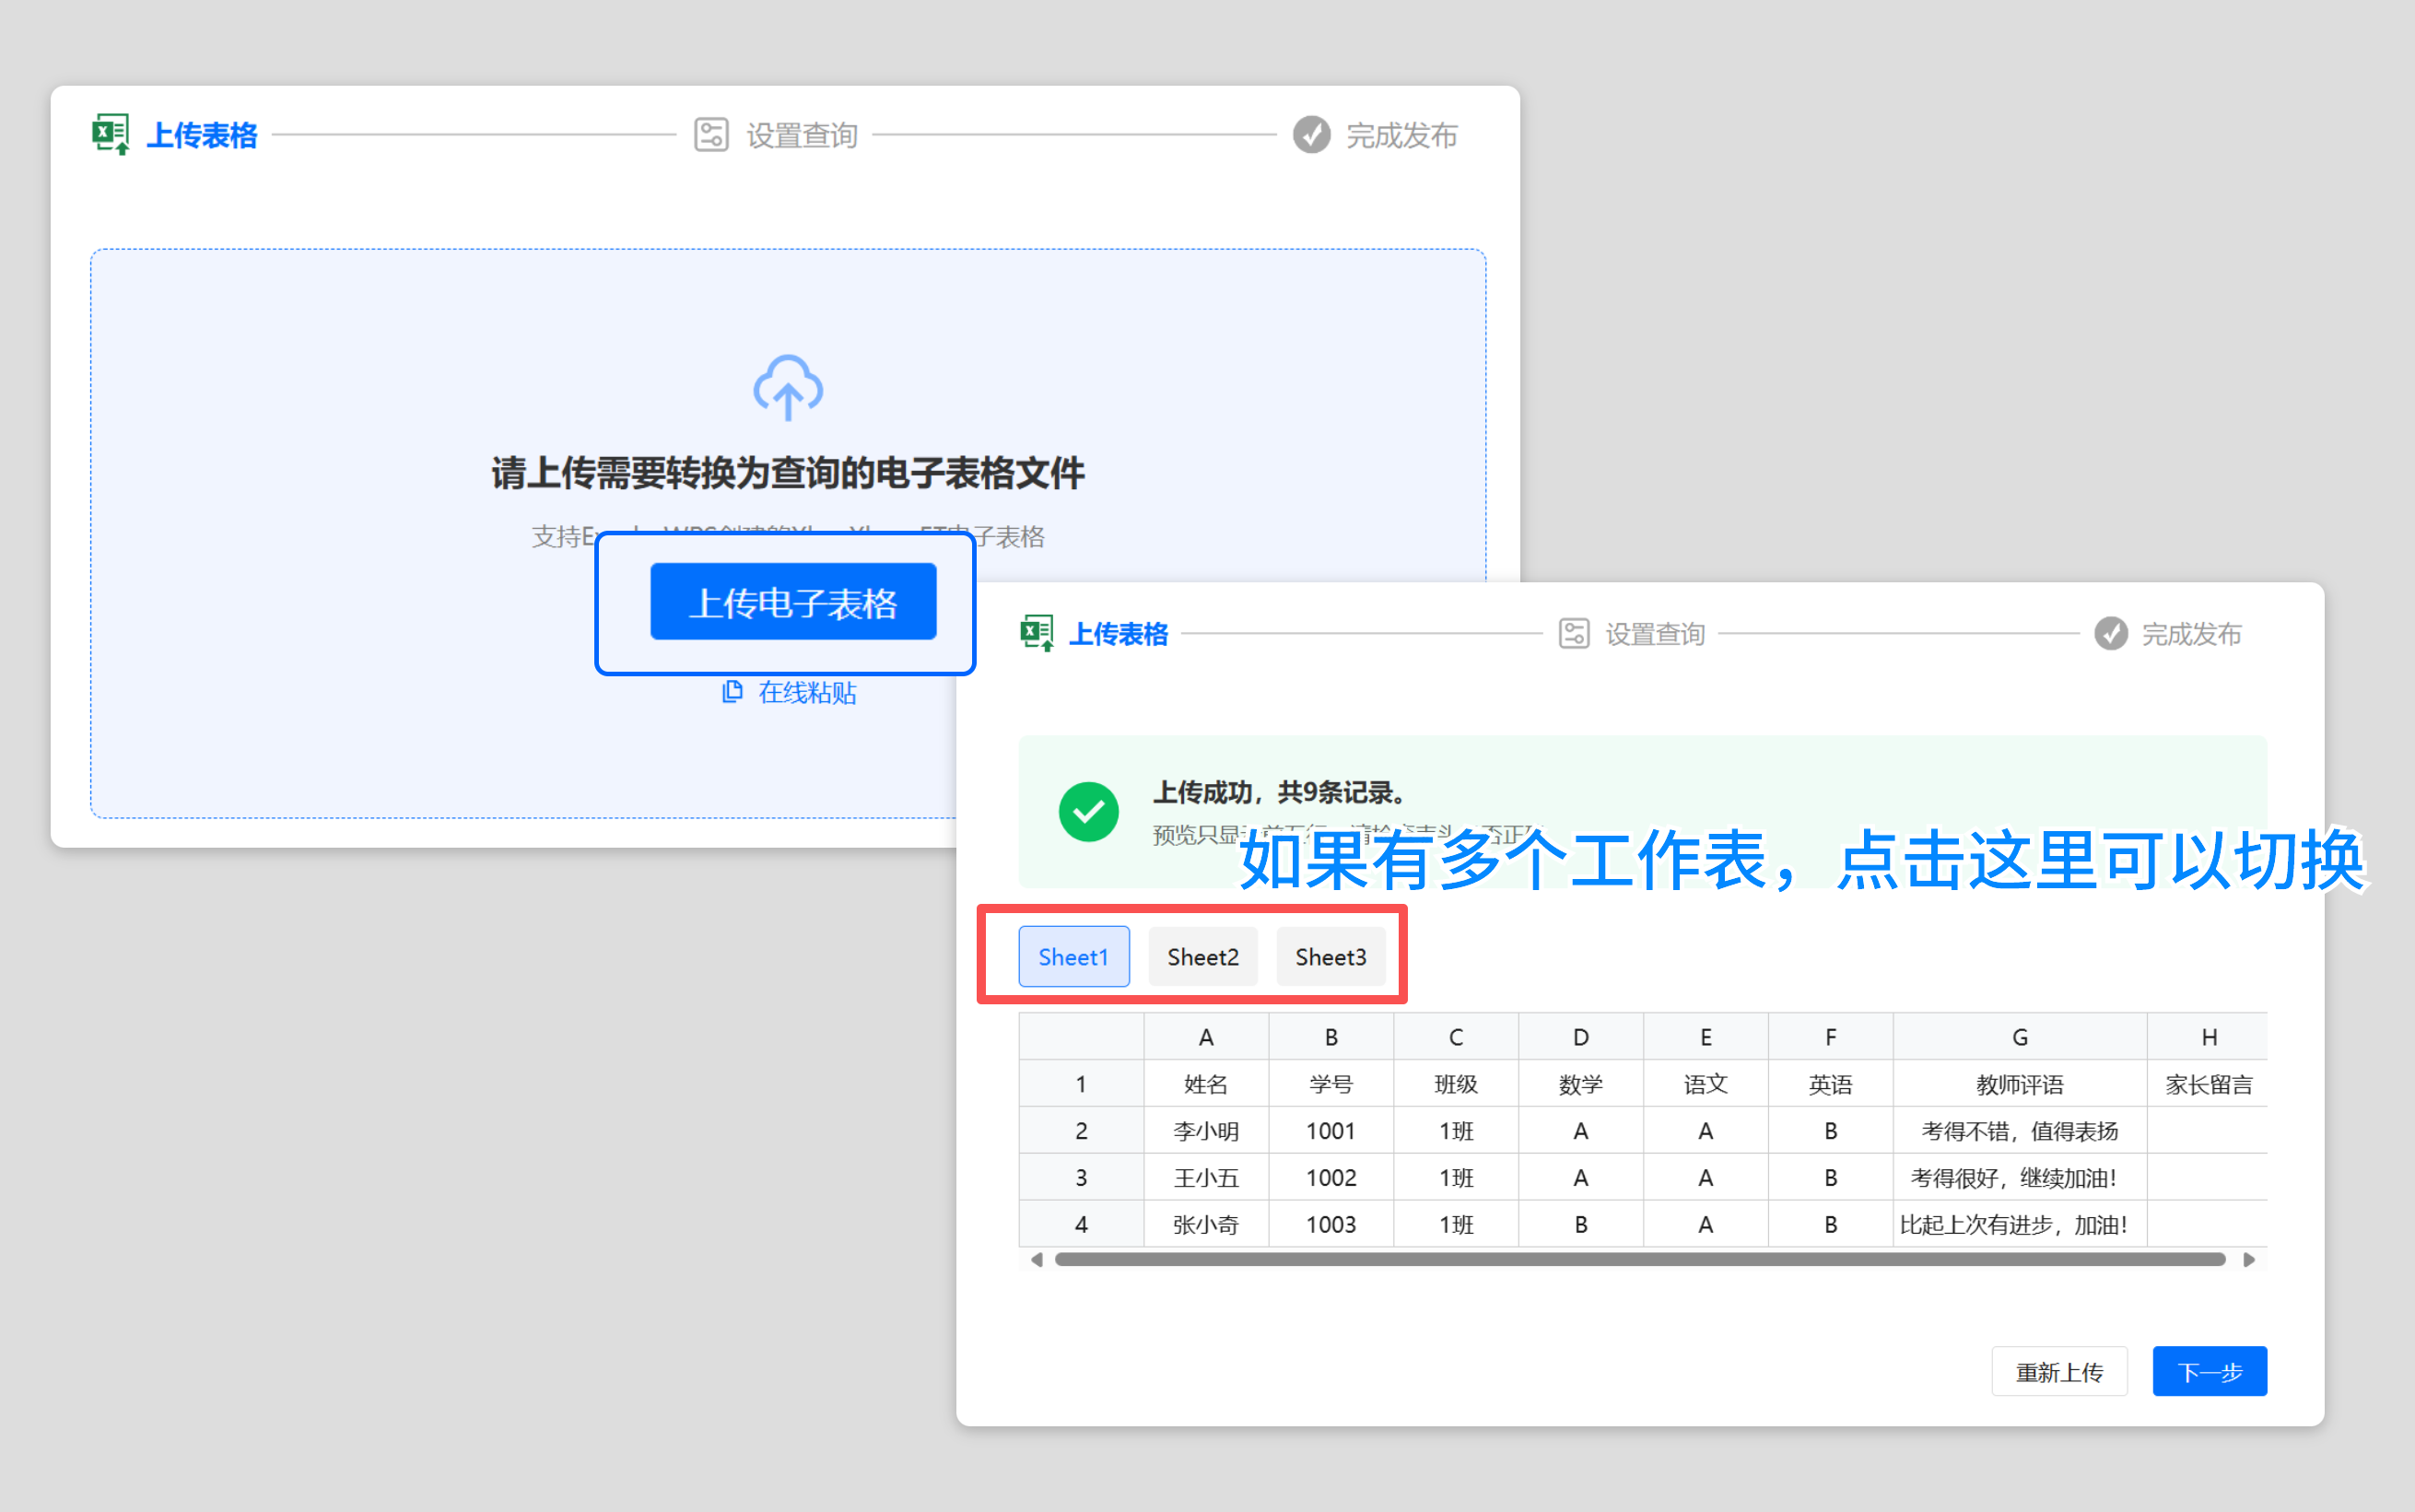Click the 设置查询 step icon in front window

click(x=1574, y=633)
